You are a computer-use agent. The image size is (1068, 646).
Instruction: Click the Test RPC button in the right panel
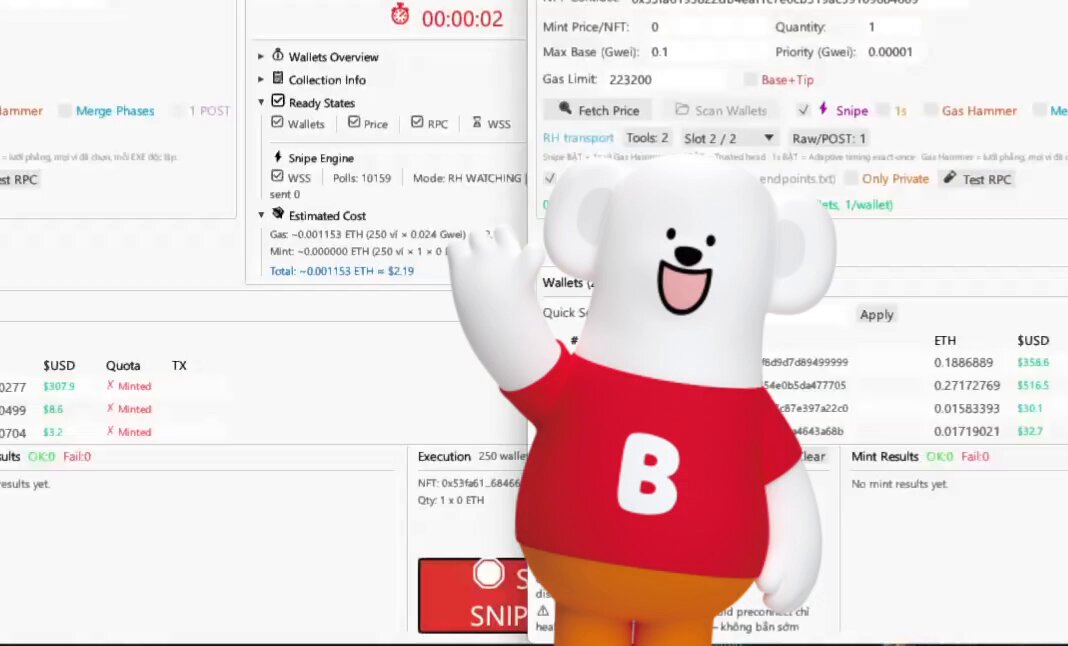coord(977,179)
